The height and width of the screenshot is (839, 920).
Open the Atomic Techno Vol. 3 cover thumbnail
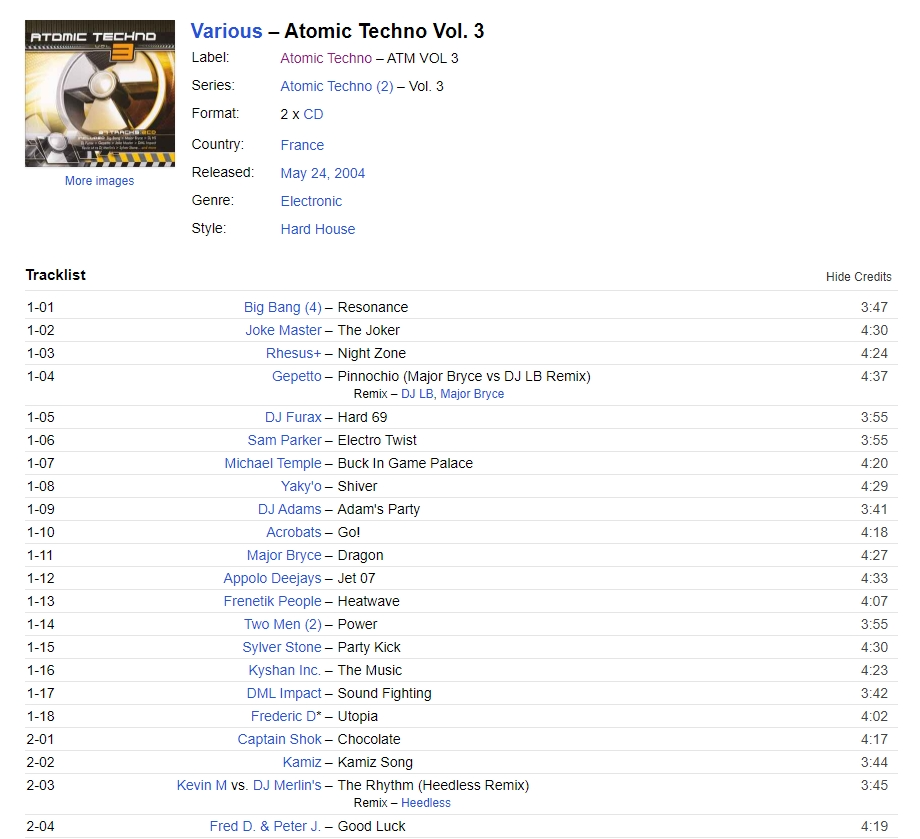[100, 93]
